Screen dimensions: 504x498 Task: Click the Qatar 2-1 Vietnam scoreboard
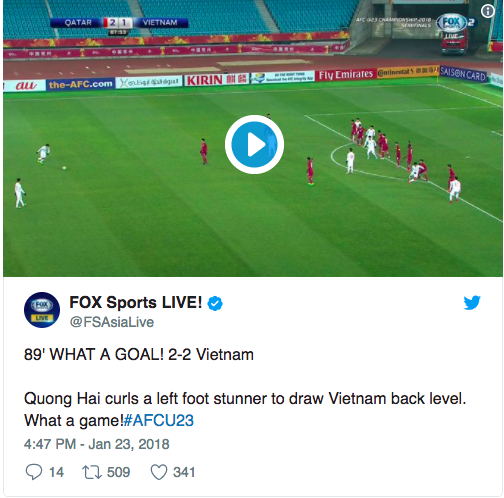[119, 23]
